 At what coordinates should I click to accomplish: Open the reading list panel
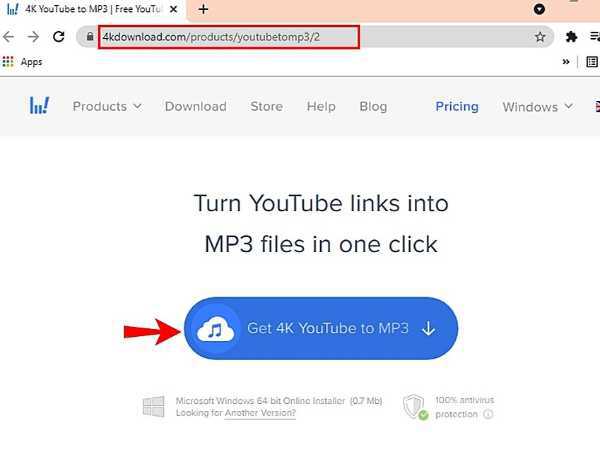click(592, 62)
